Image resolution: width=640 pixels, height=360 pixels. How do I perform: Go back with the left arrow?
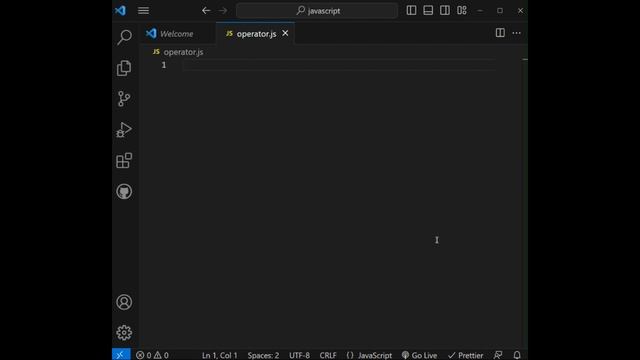[206, 11]
